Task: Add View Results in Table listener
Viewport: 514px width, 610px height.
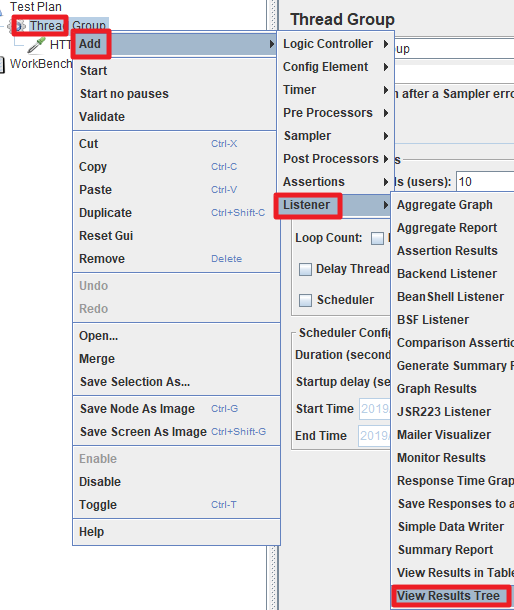Action: pyautogui.click(x=453, y=572)
